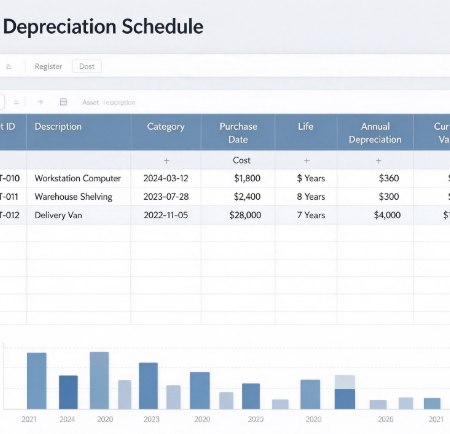The image size is (450, 434).
Task: Click the filter icon left of Register
Action: tap(9, 66)
